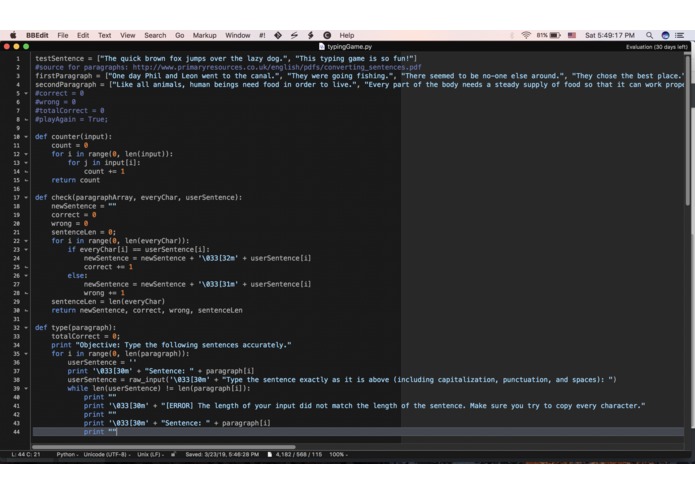The image size is (695, 494).
Task: Click the 4,182 / 568 / 115 document counts
Action: (299, 454)
